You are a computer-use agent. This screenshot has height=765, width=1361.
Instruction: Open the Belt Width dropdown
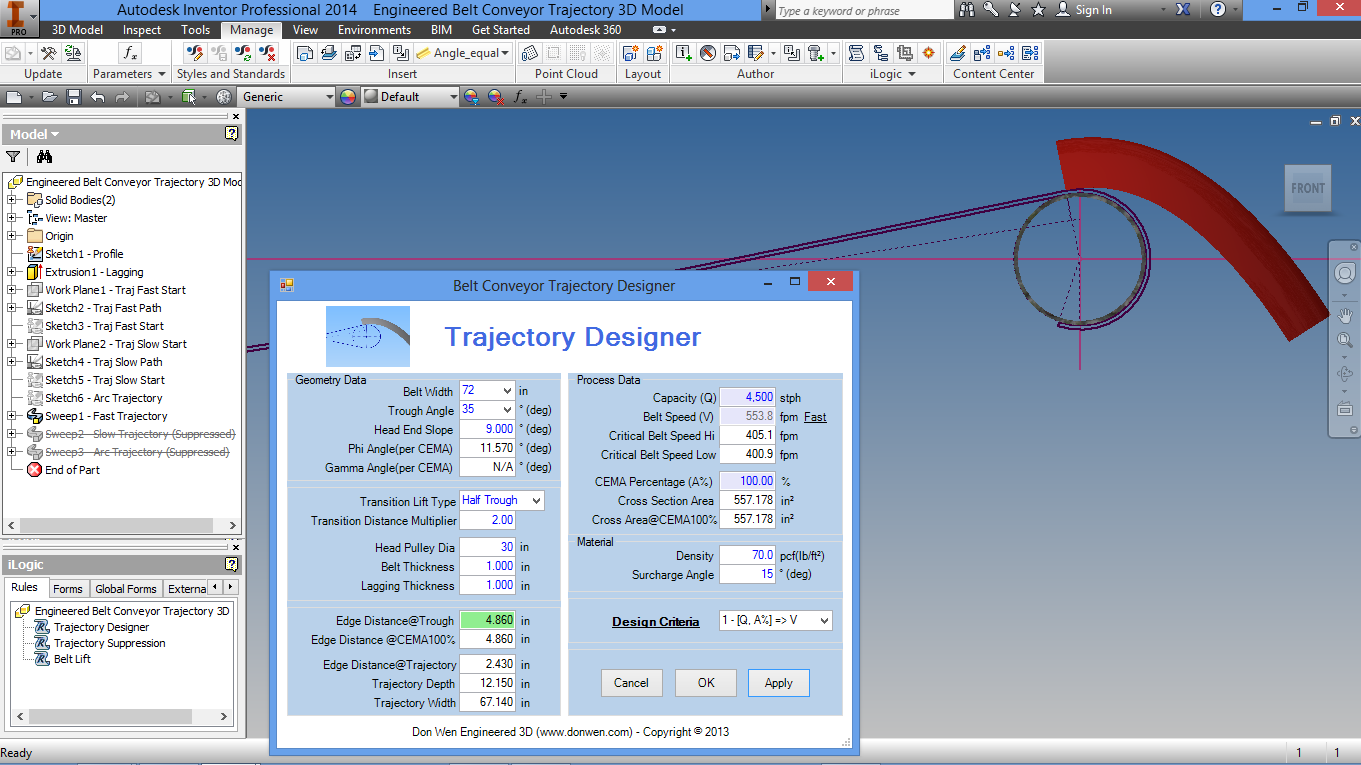coord(506,391)
